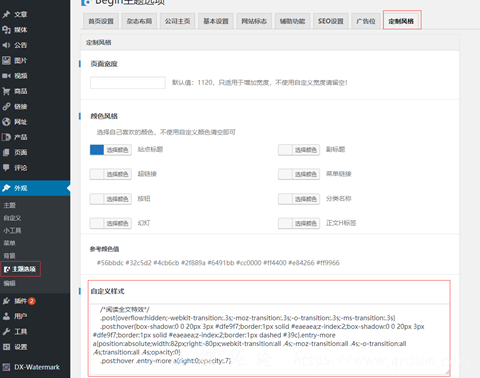Switch to the 首页设置 tab

101,21
